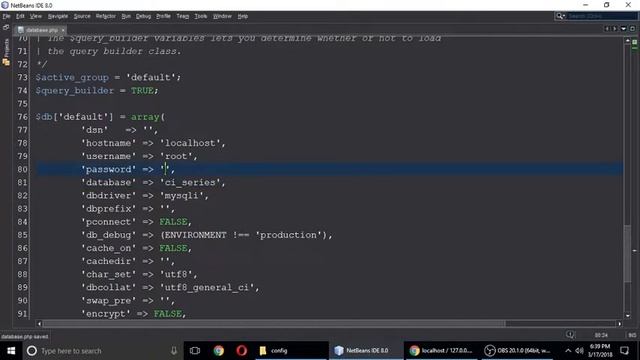The width and height of the screenshot is (640, 360).
Task: Open the Run menu
Action: tap(126, 16)
